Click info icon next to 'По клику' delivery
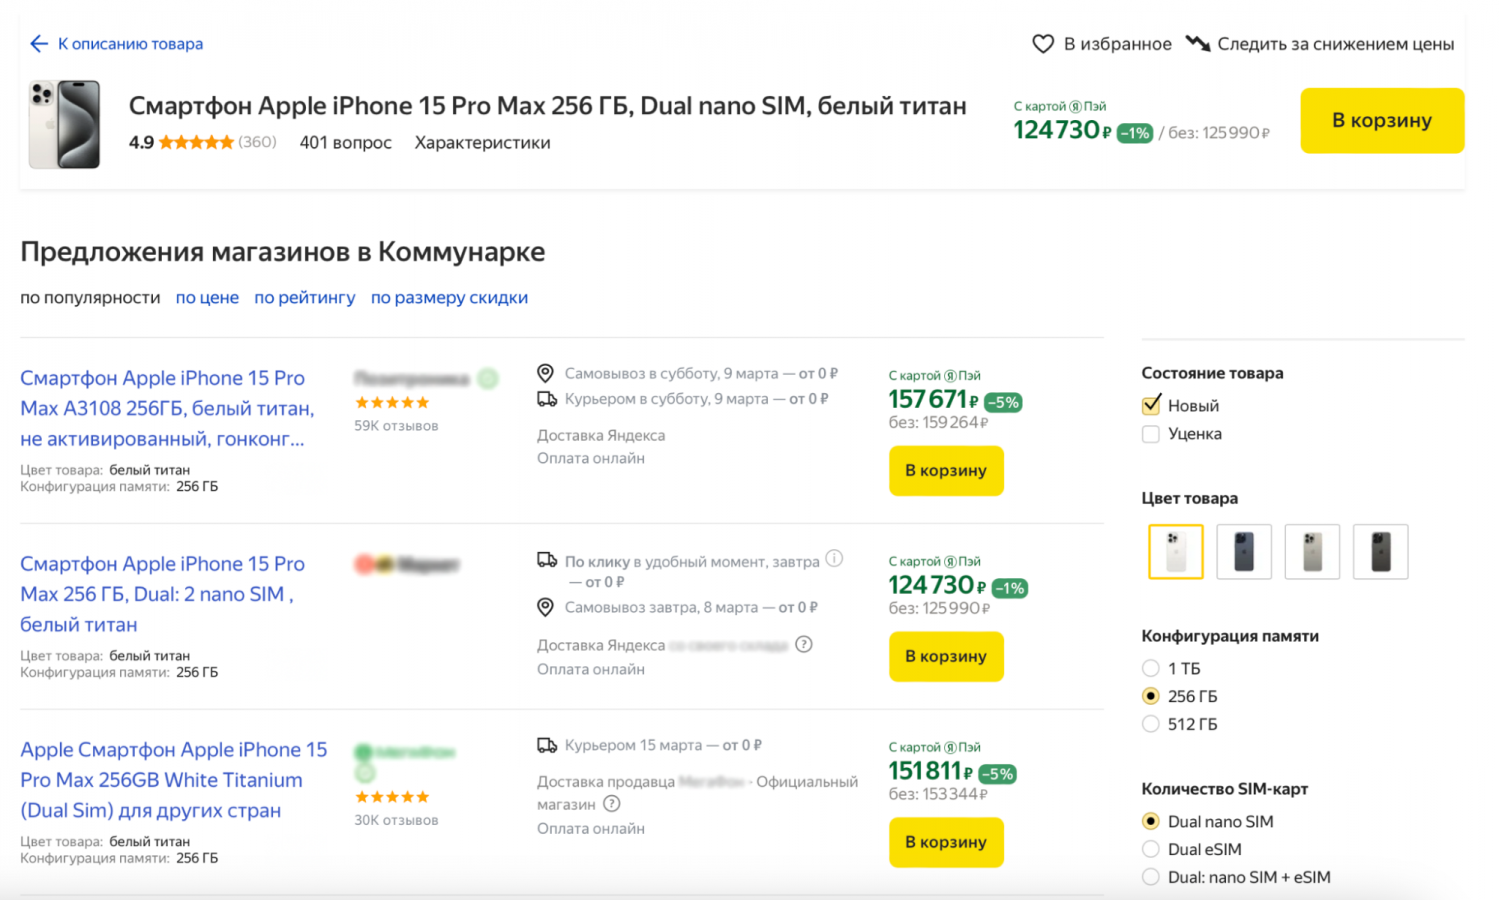 click(x=834, y=559)
